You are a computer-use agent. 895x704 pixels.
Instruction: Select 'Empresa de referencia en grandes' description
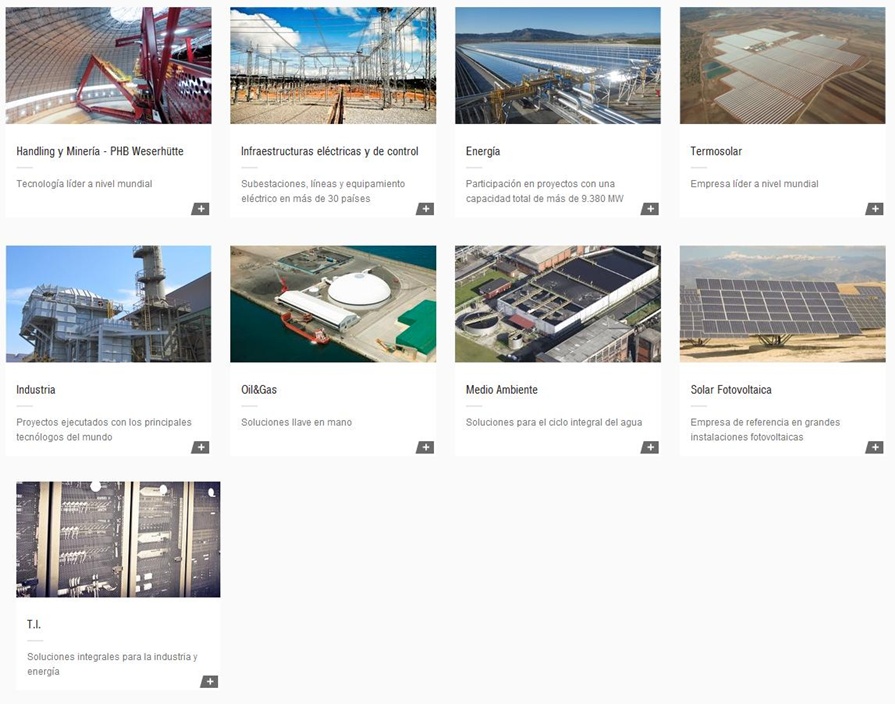coord(765,423)
